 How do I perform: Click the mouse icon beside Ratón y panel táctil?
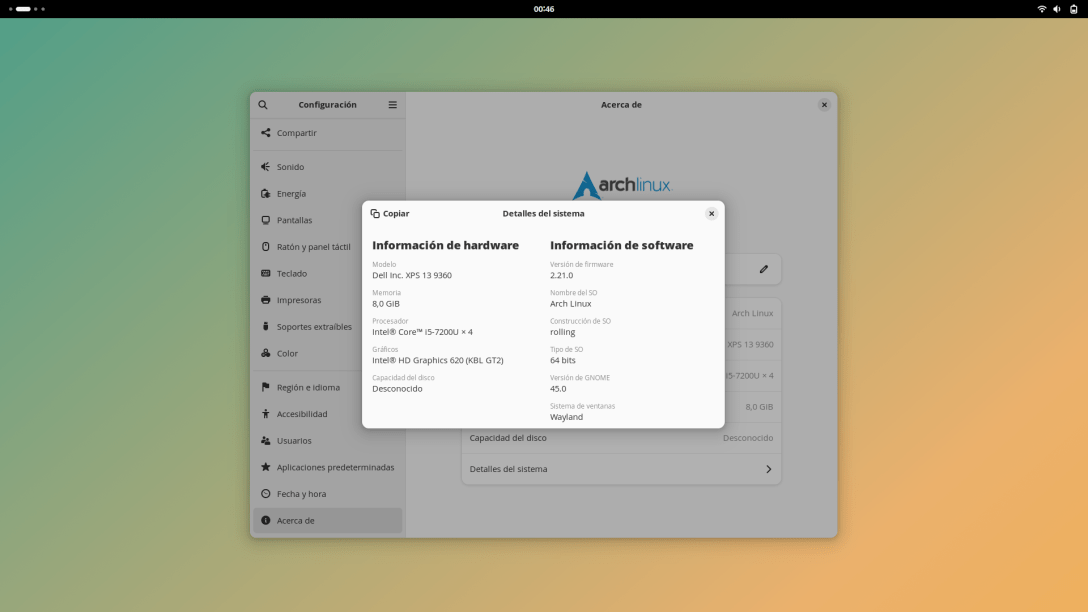(x=266, y=246)
